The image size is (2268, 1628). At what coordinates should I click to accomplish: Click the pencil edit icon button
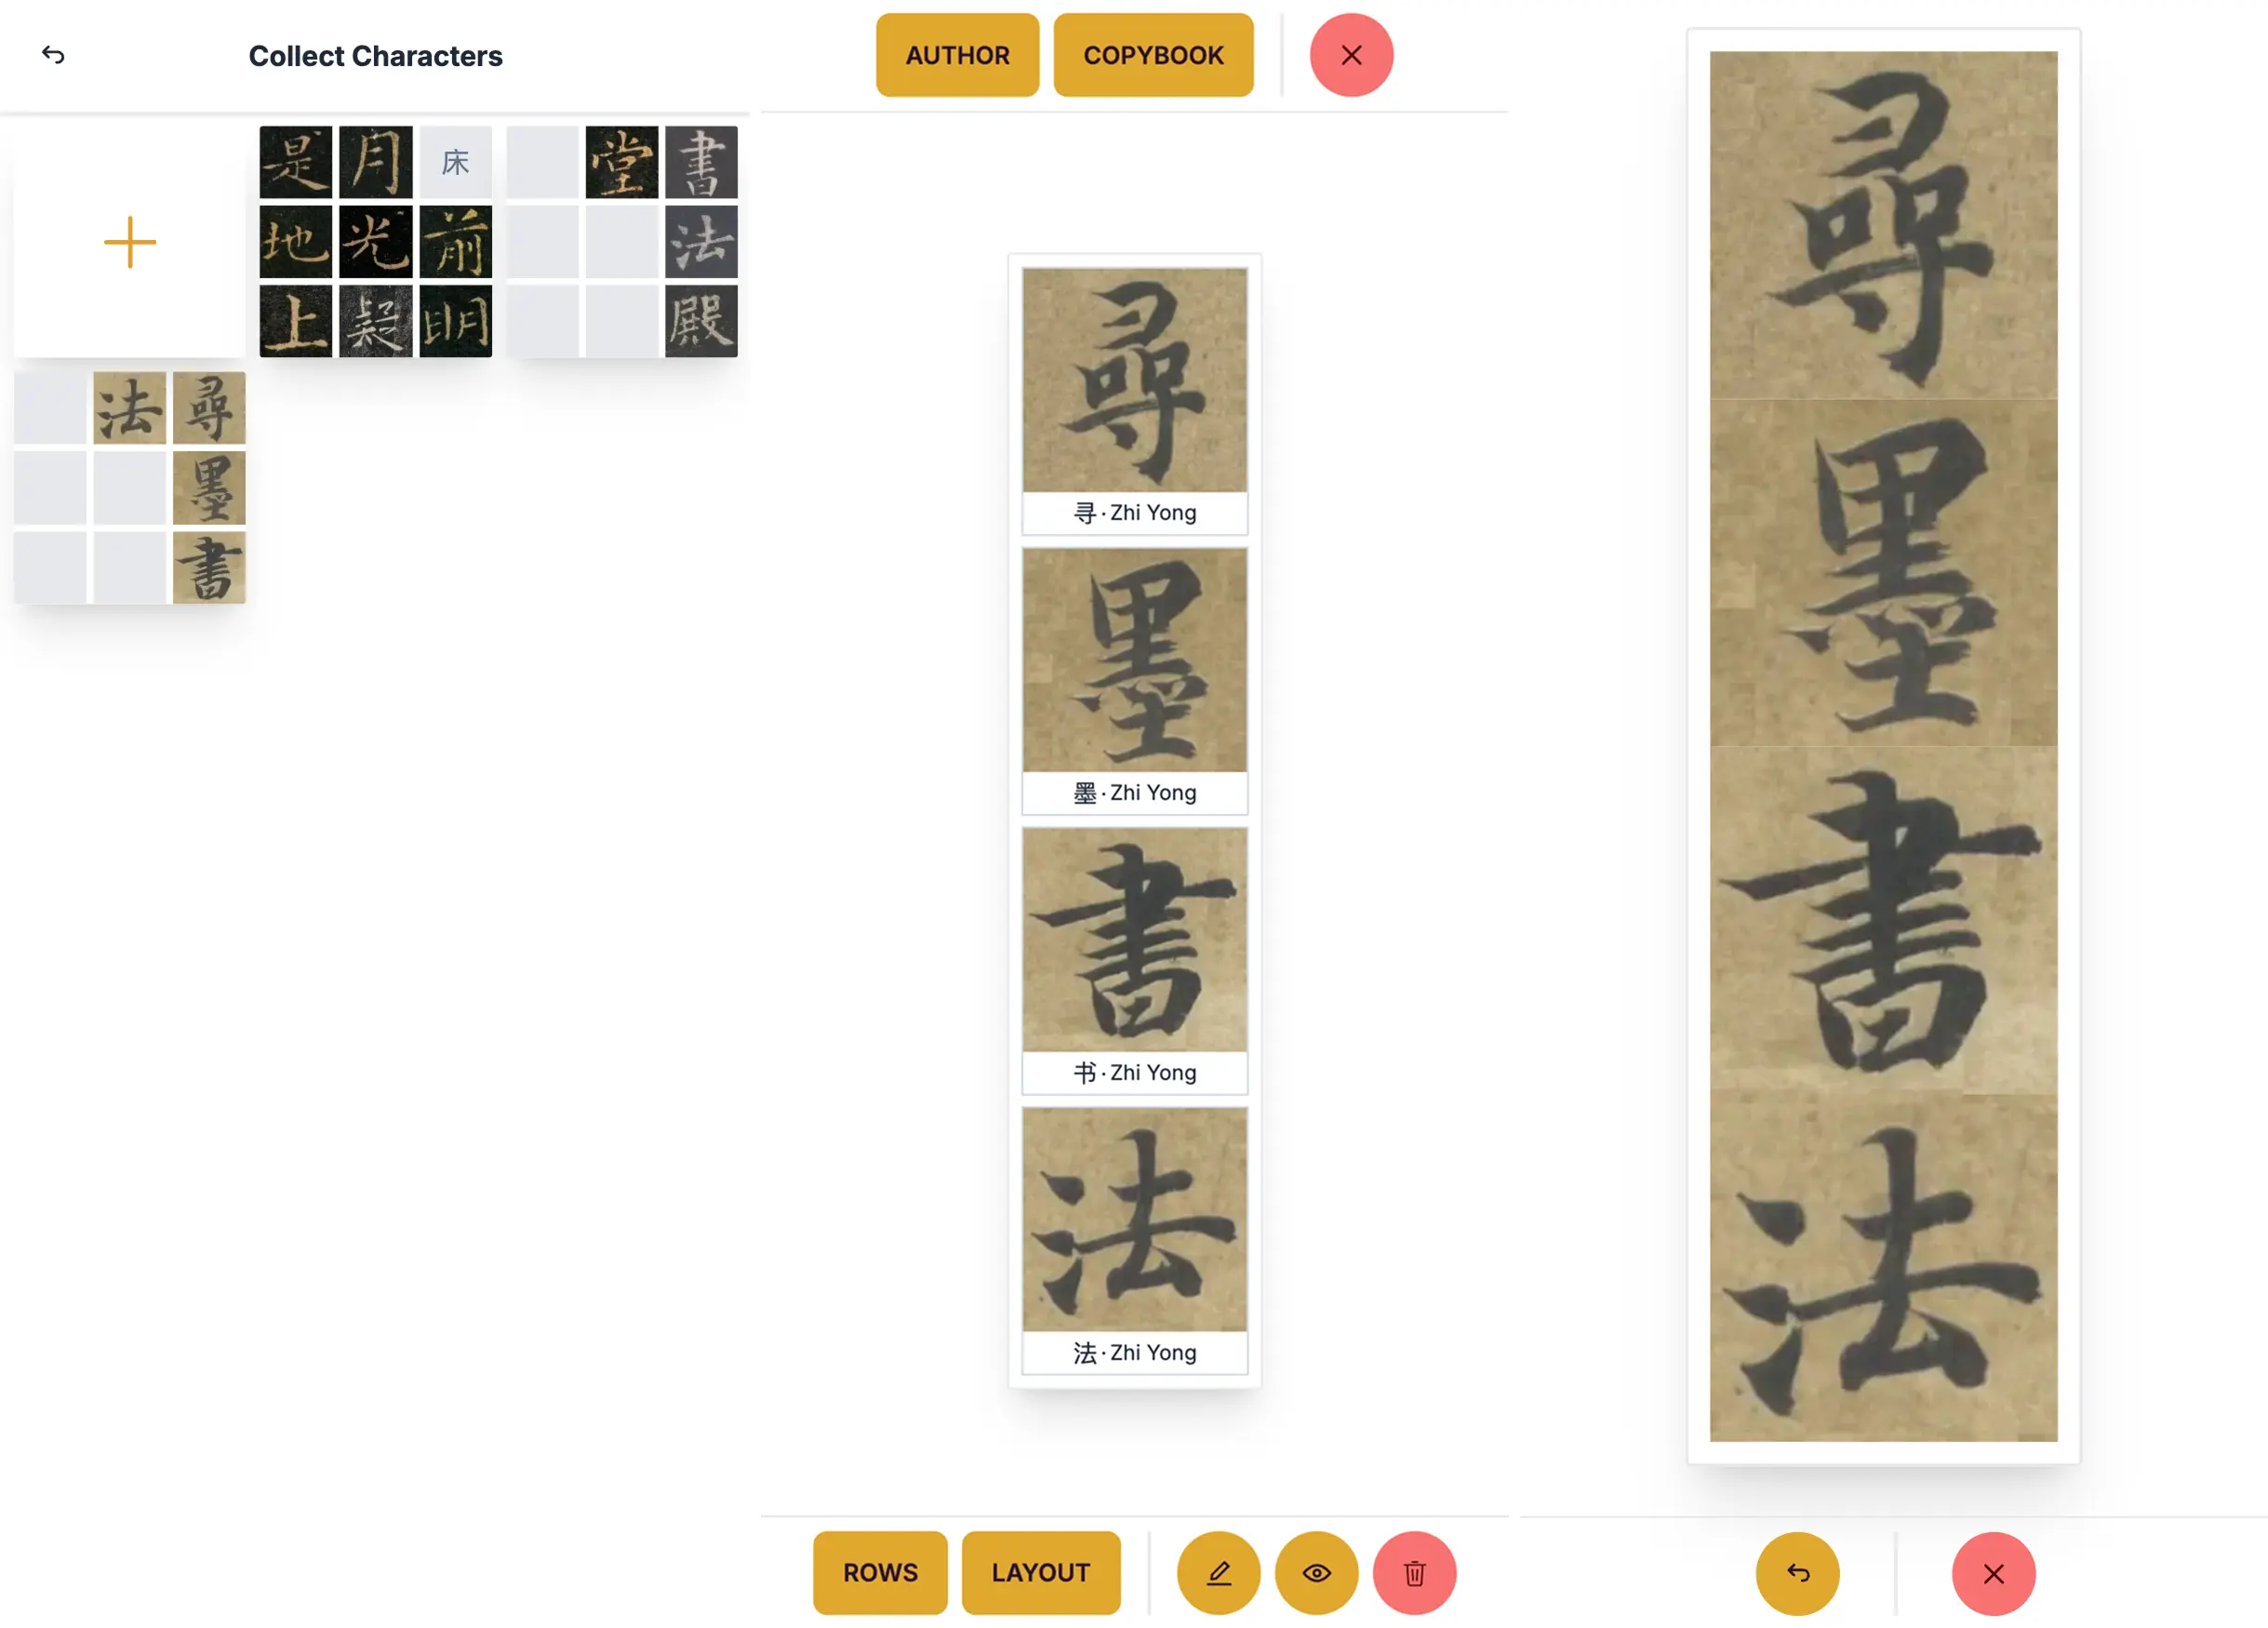click(1218, 1572)
